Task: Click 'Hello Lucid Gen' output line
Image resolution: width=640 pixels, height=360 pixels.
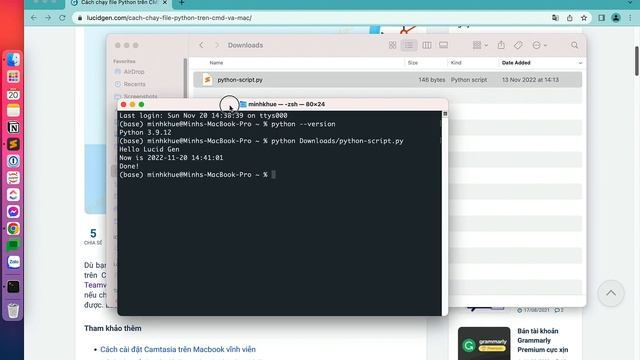Action: point(149,149)
